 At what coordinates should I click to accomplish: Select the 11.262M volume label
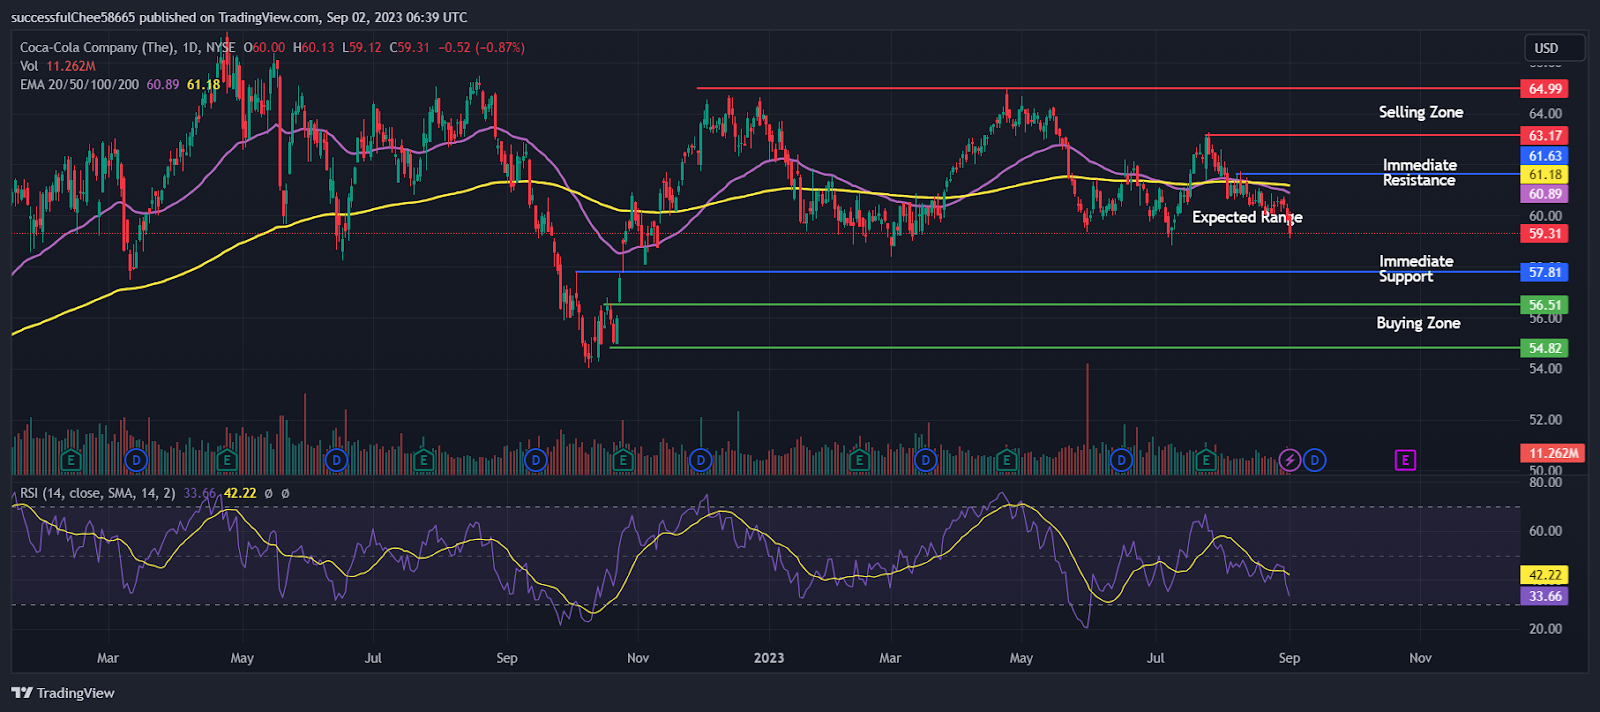pyautogui.click(x=1553, y=453)
